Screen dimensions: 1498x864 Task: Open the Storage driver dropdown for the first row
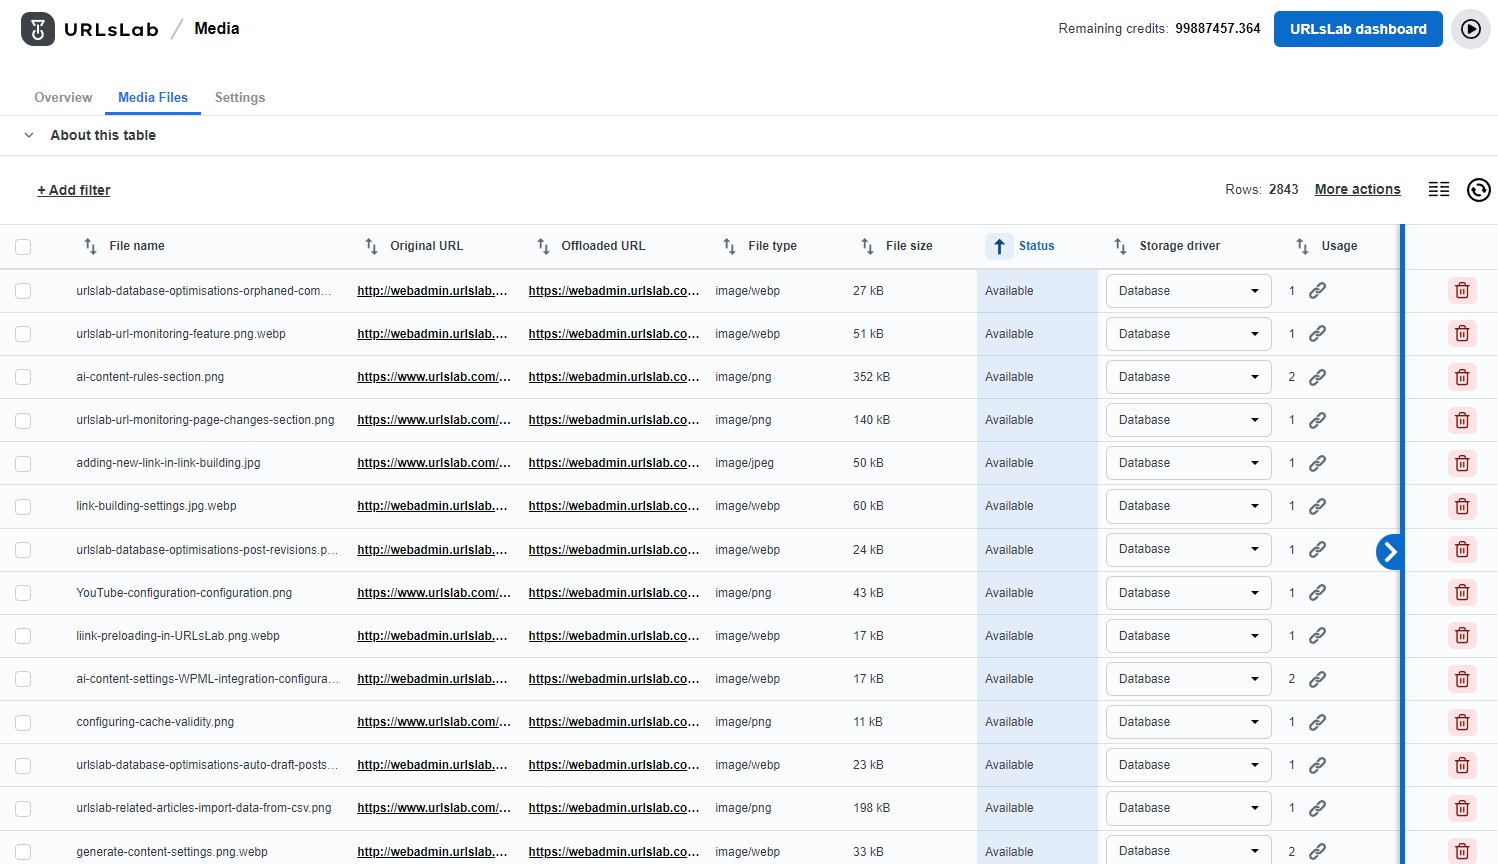pos(1188,290)
